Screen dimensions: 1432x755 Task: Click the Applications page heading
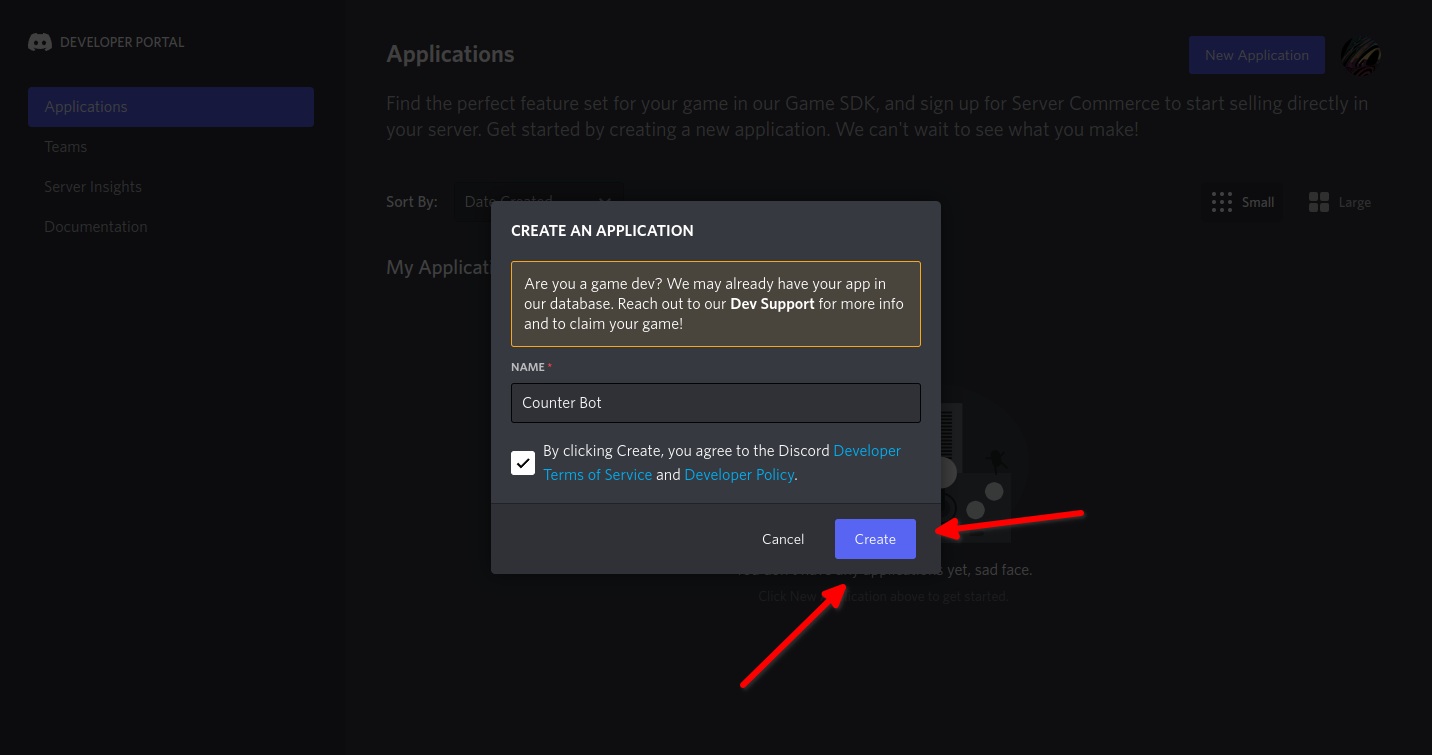point(450,54)
